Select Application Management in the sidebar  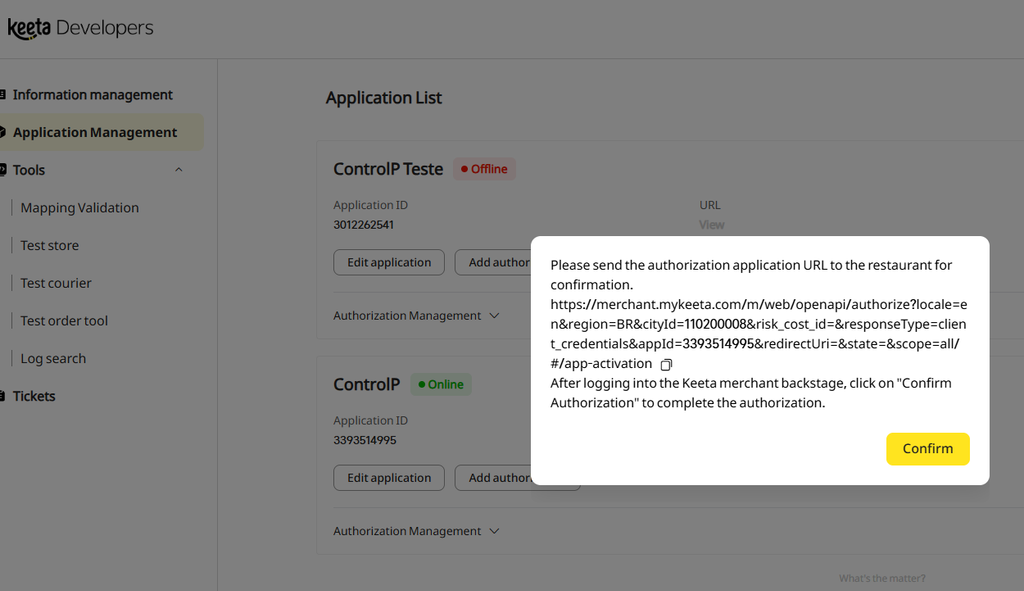pyautogui.click(x=95, y=132)
